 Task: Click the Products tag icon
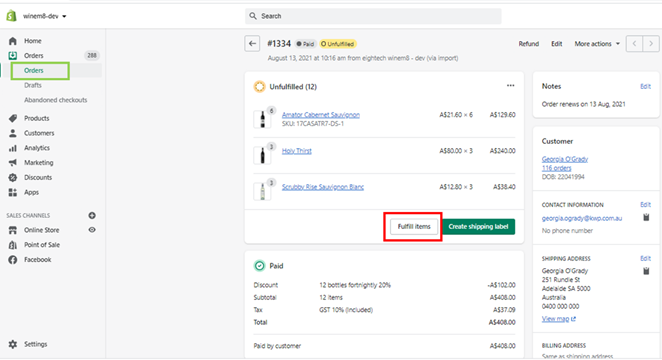pyautogui.click(x=13, y=118)
